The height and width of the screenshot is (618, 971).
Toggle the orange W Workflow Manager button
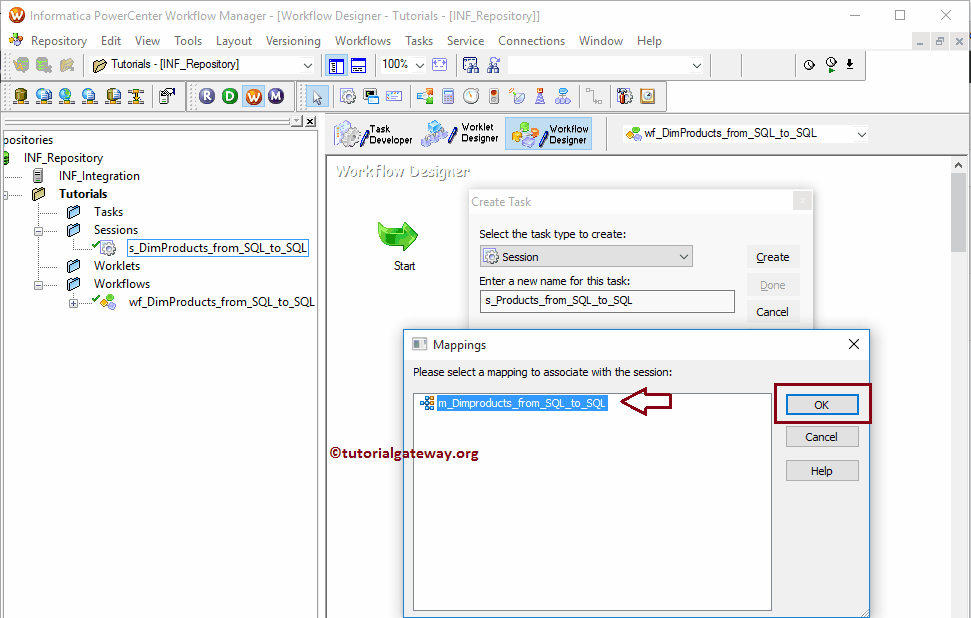[x=253, y=96]
